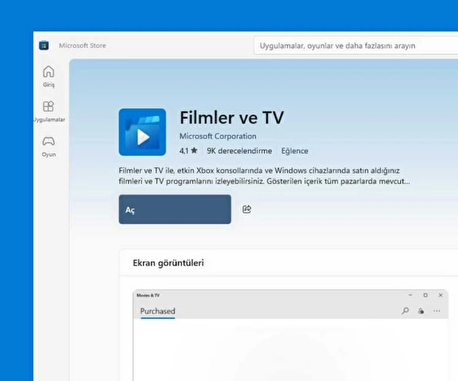View the 9K derecelendirme ratings
This screenshot has width=458, height=381.
pos(239,151)
